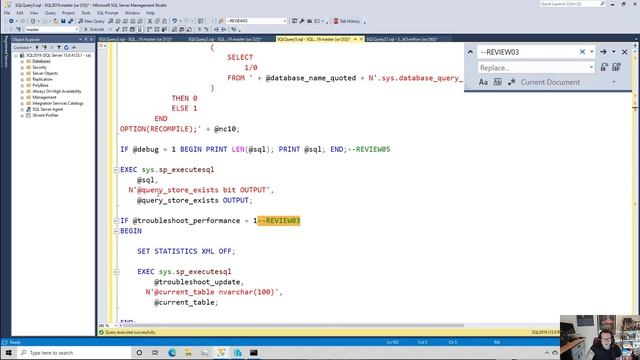Expand the Replication node
Image resolution: width=640 pixels, height=360 pixels.
[x=22, y=79]
